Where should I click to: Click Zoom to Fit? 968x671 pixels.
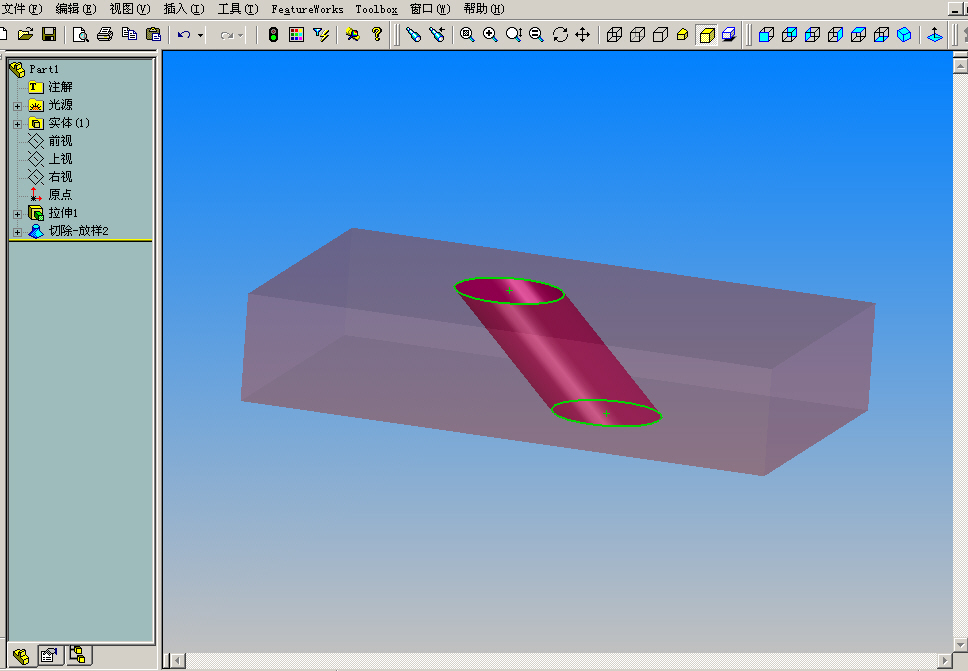click(x=467, y=35)
